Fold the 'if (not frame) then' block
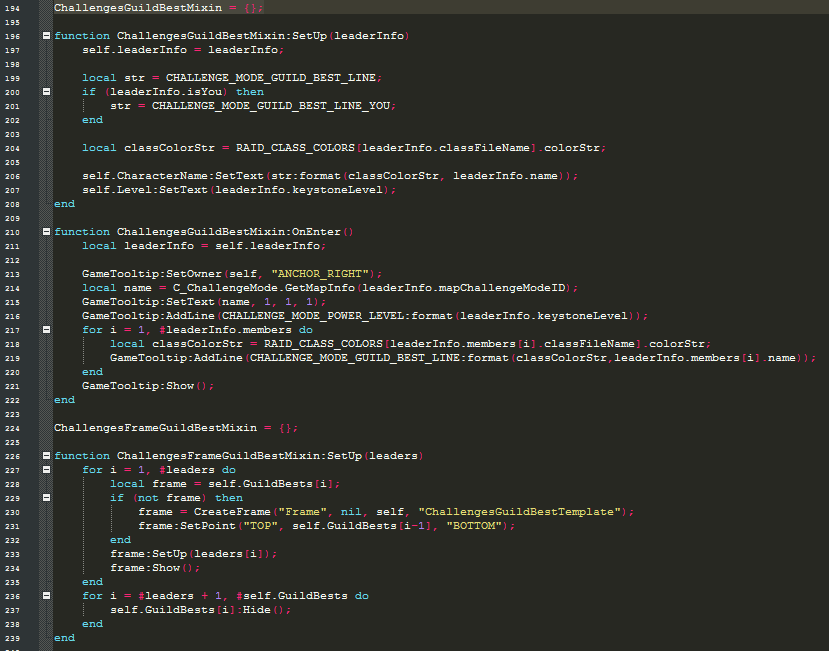Image resolution: width=829 pixels, height=651 pixels. point(46,498)
